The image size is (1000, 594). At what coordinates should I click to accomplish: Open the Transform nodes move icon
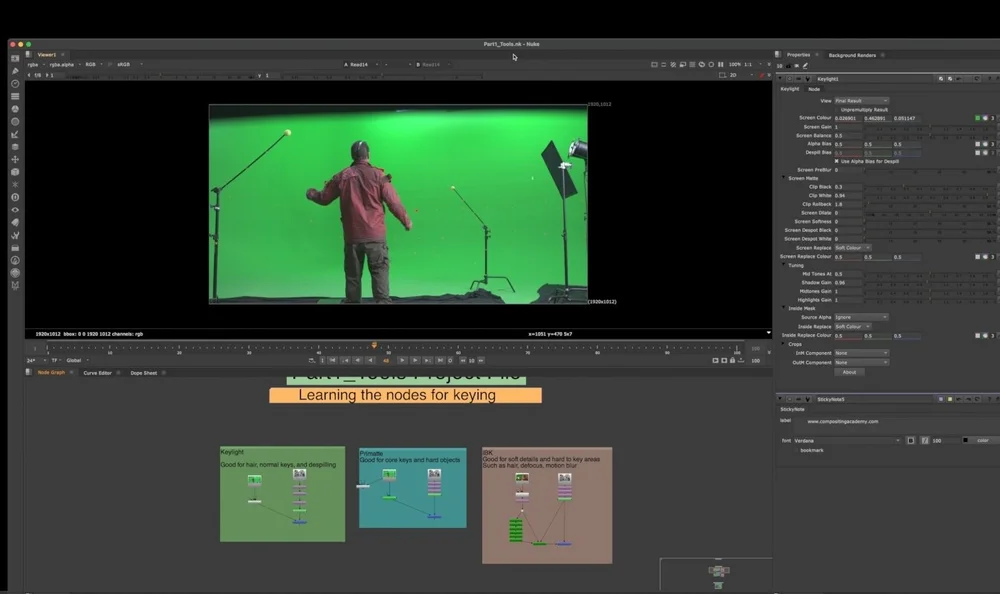pos(15,160)
